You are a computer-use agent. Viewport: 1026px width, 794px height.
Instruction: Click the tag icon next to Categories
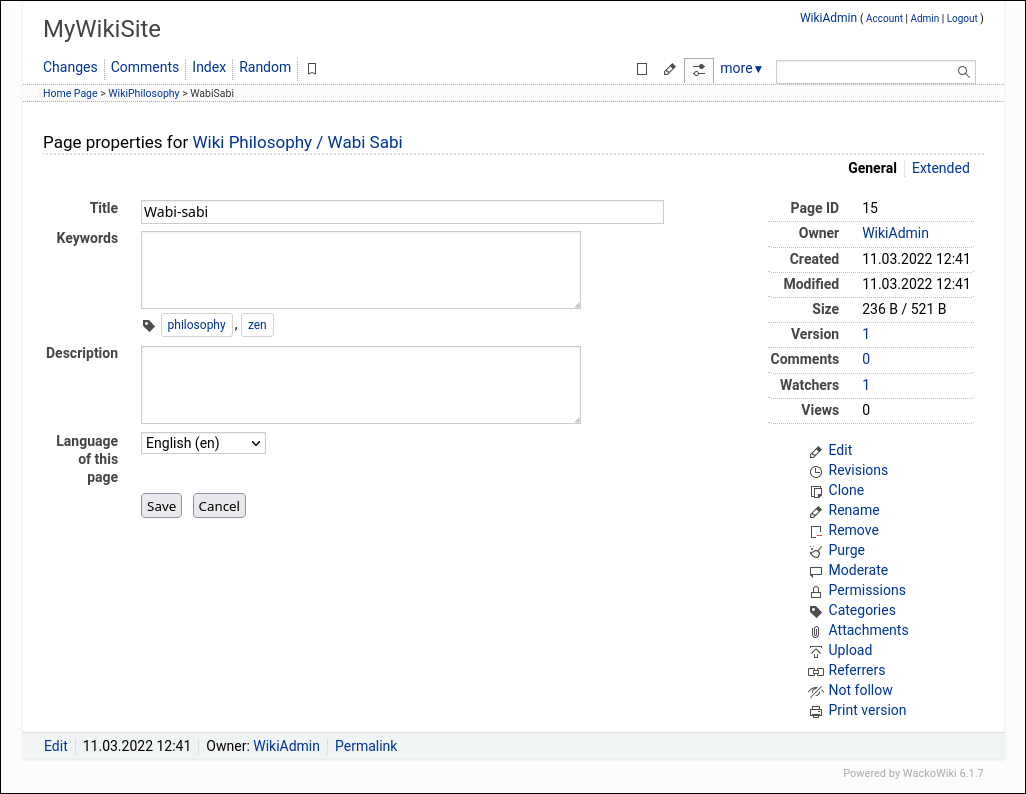pos(816,610)
